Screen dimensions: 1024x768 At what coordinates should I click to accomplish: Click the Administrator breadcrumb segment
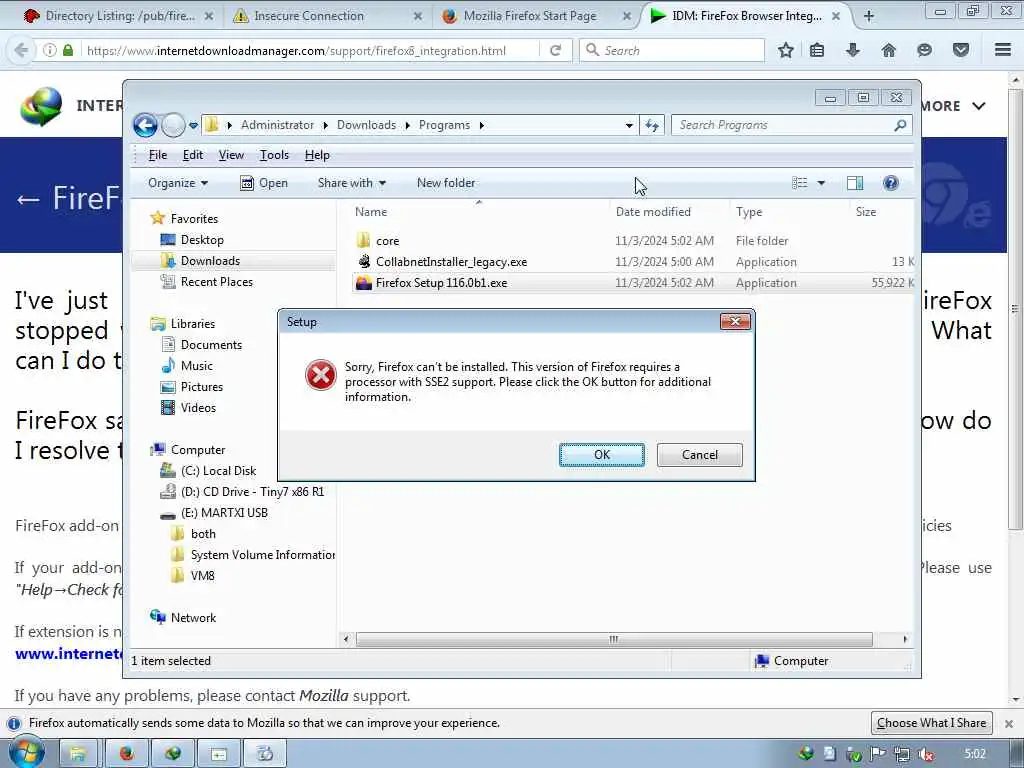click(x=277, y=125)
